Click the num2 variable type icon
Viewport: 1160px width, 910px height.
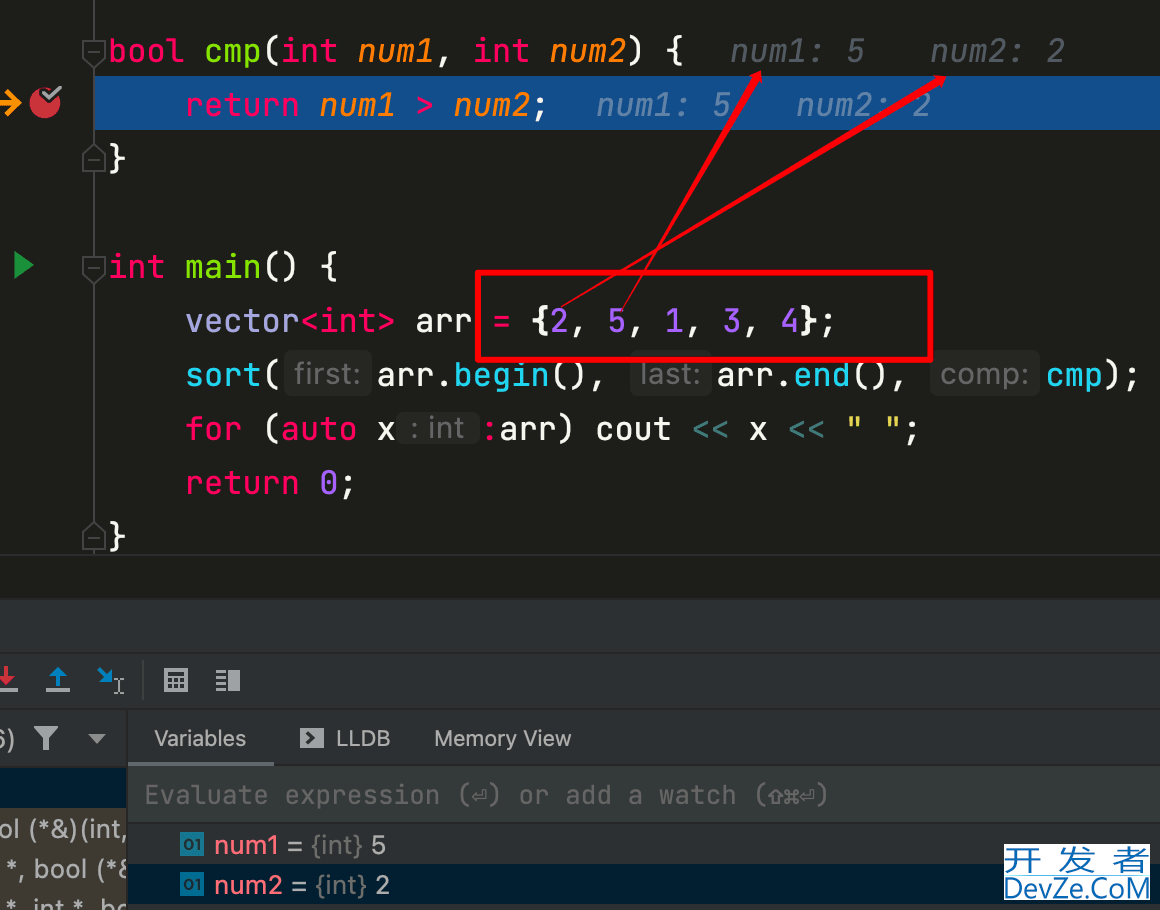(x=192, y=885)
